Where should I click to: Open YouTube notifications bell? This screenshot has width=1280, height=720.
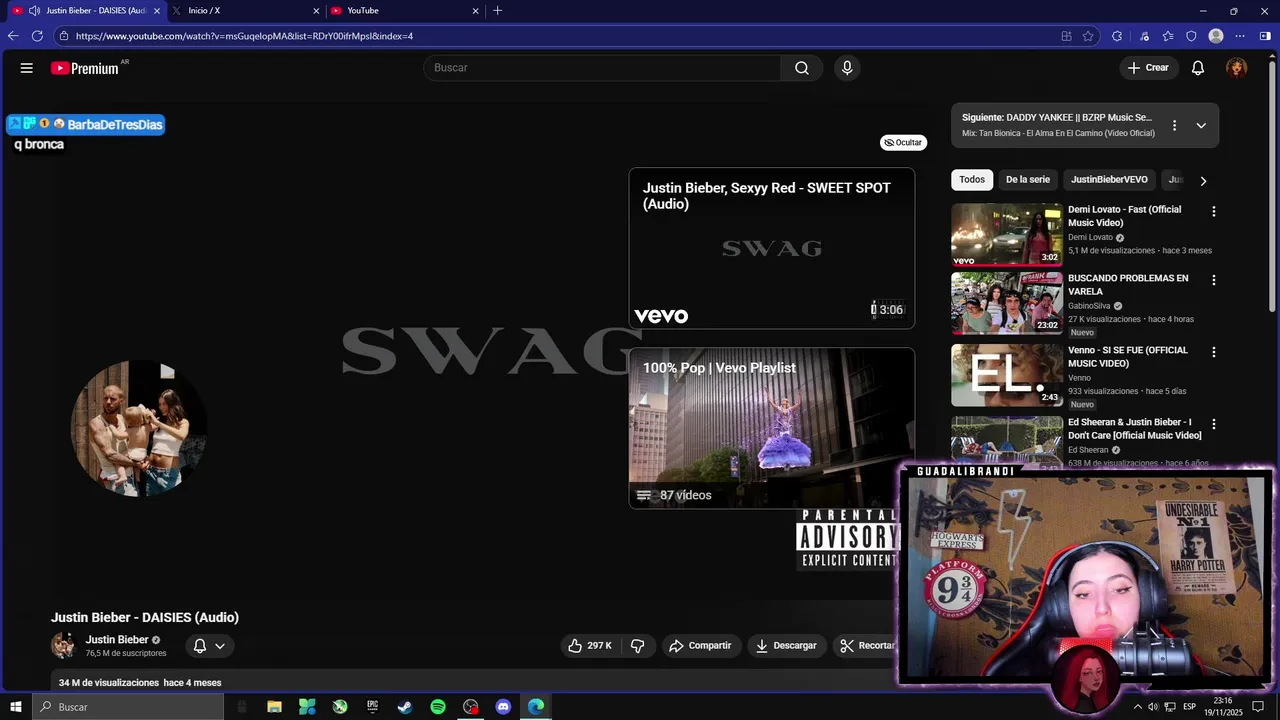coord(1198,68)
